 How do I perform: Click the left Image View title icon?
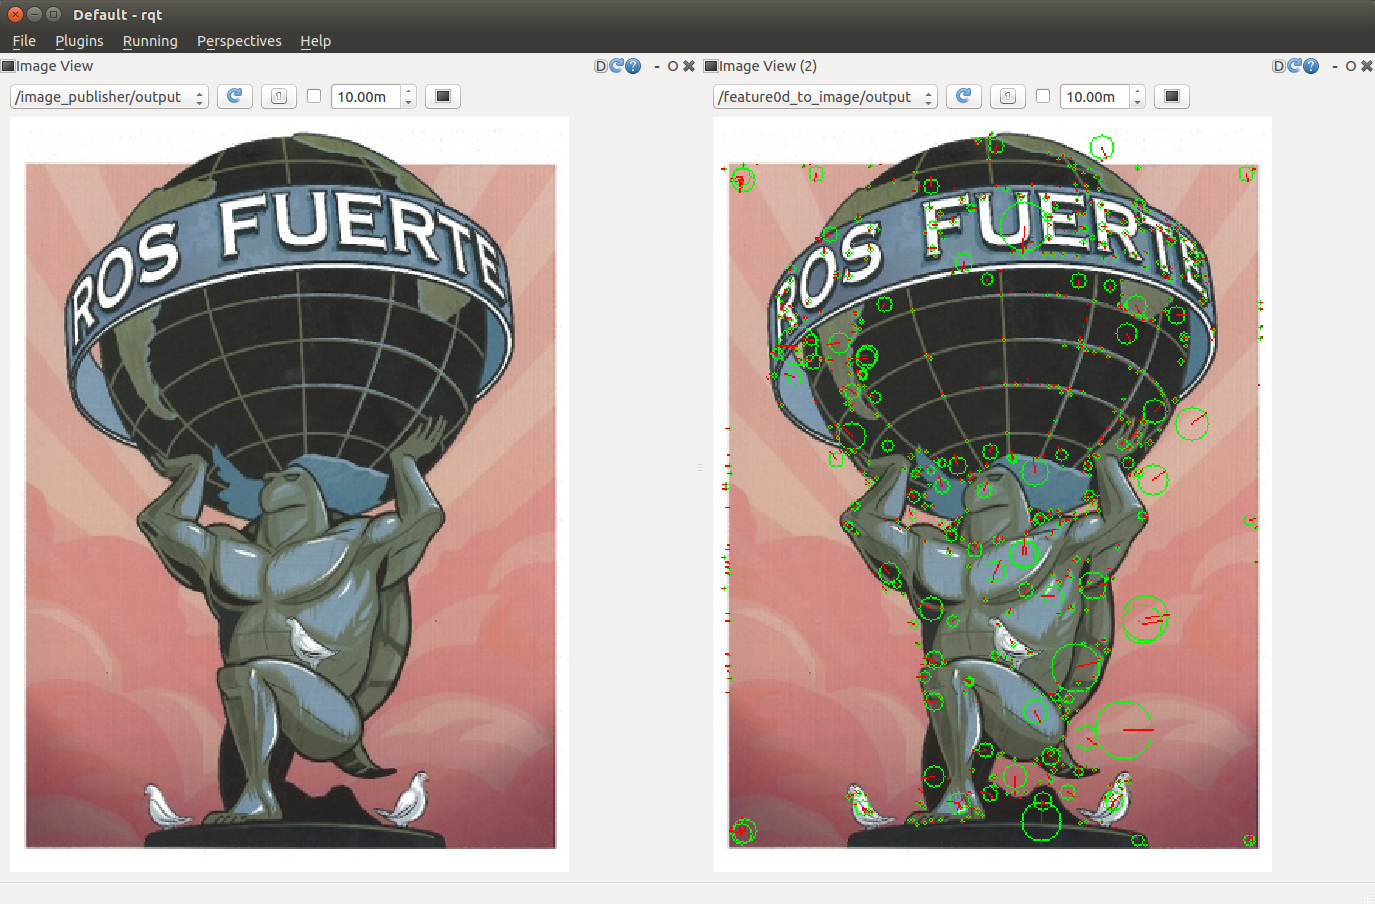8,66
